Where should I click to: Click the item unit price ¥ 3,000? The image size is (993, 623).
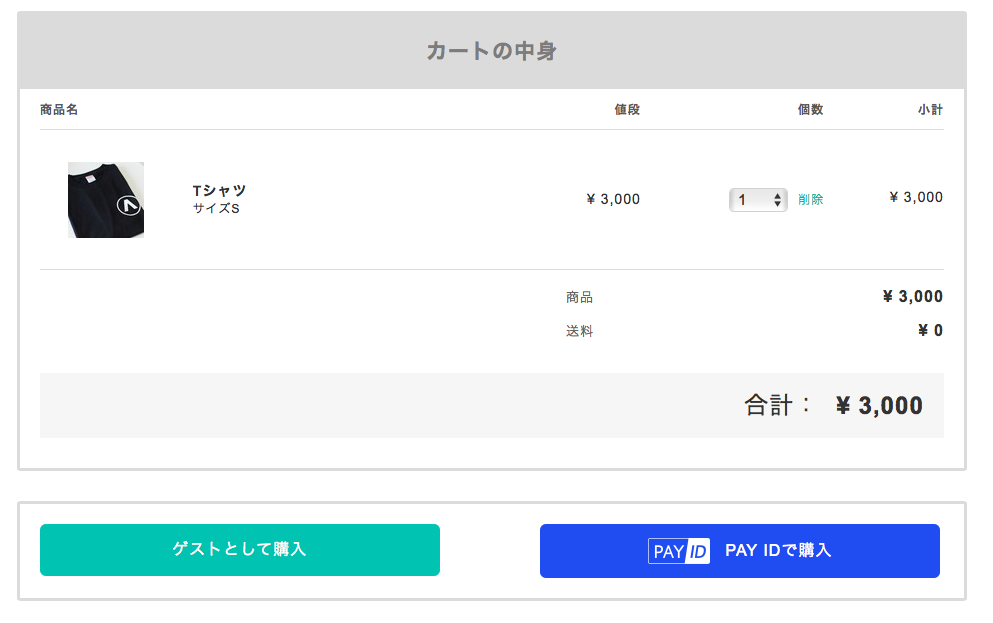tap(613, 199)
